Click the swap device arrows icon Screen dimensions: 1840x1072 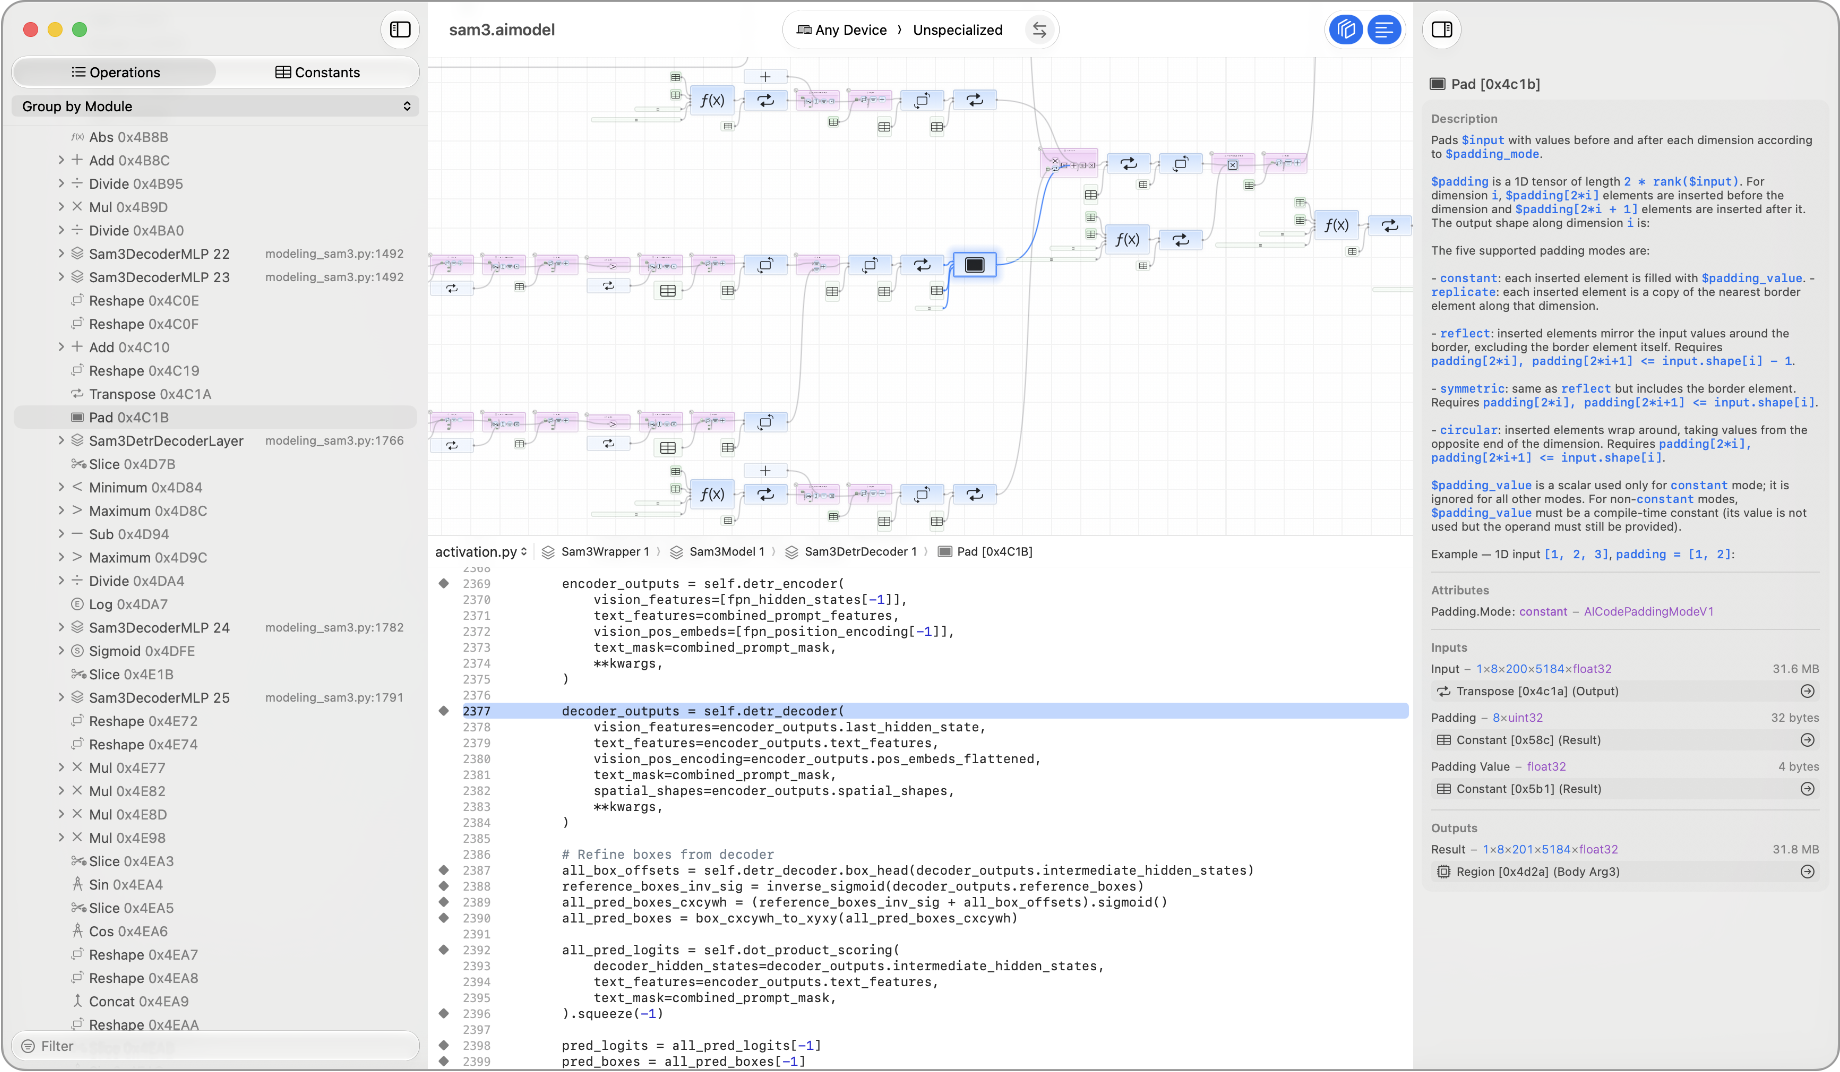tap(1040, 30)
